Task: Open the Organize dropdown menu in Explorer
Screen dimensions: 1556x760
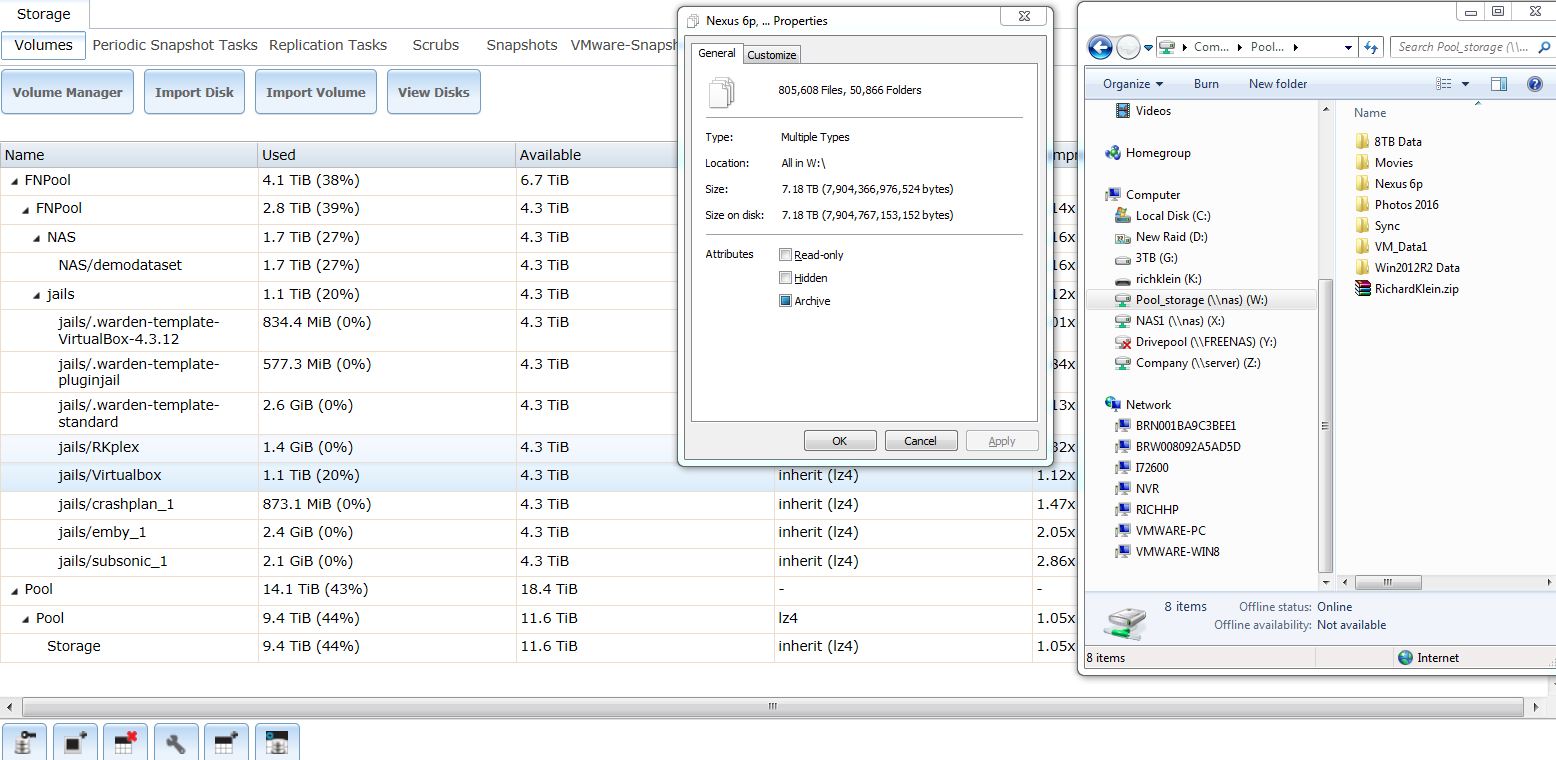Action: tap(1133, 84)
